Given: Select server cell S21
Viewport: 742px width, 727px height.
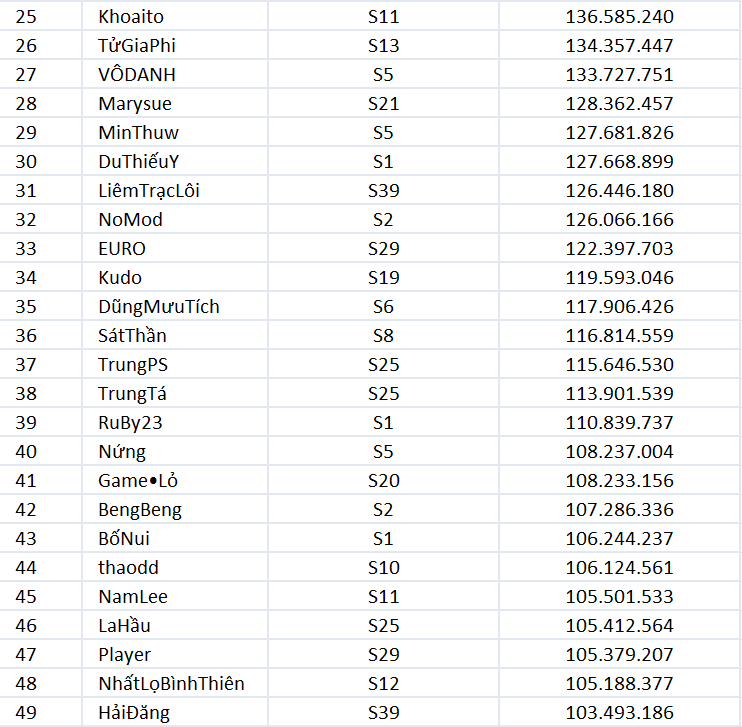Looking at the screenshot, I should [383, 103].
